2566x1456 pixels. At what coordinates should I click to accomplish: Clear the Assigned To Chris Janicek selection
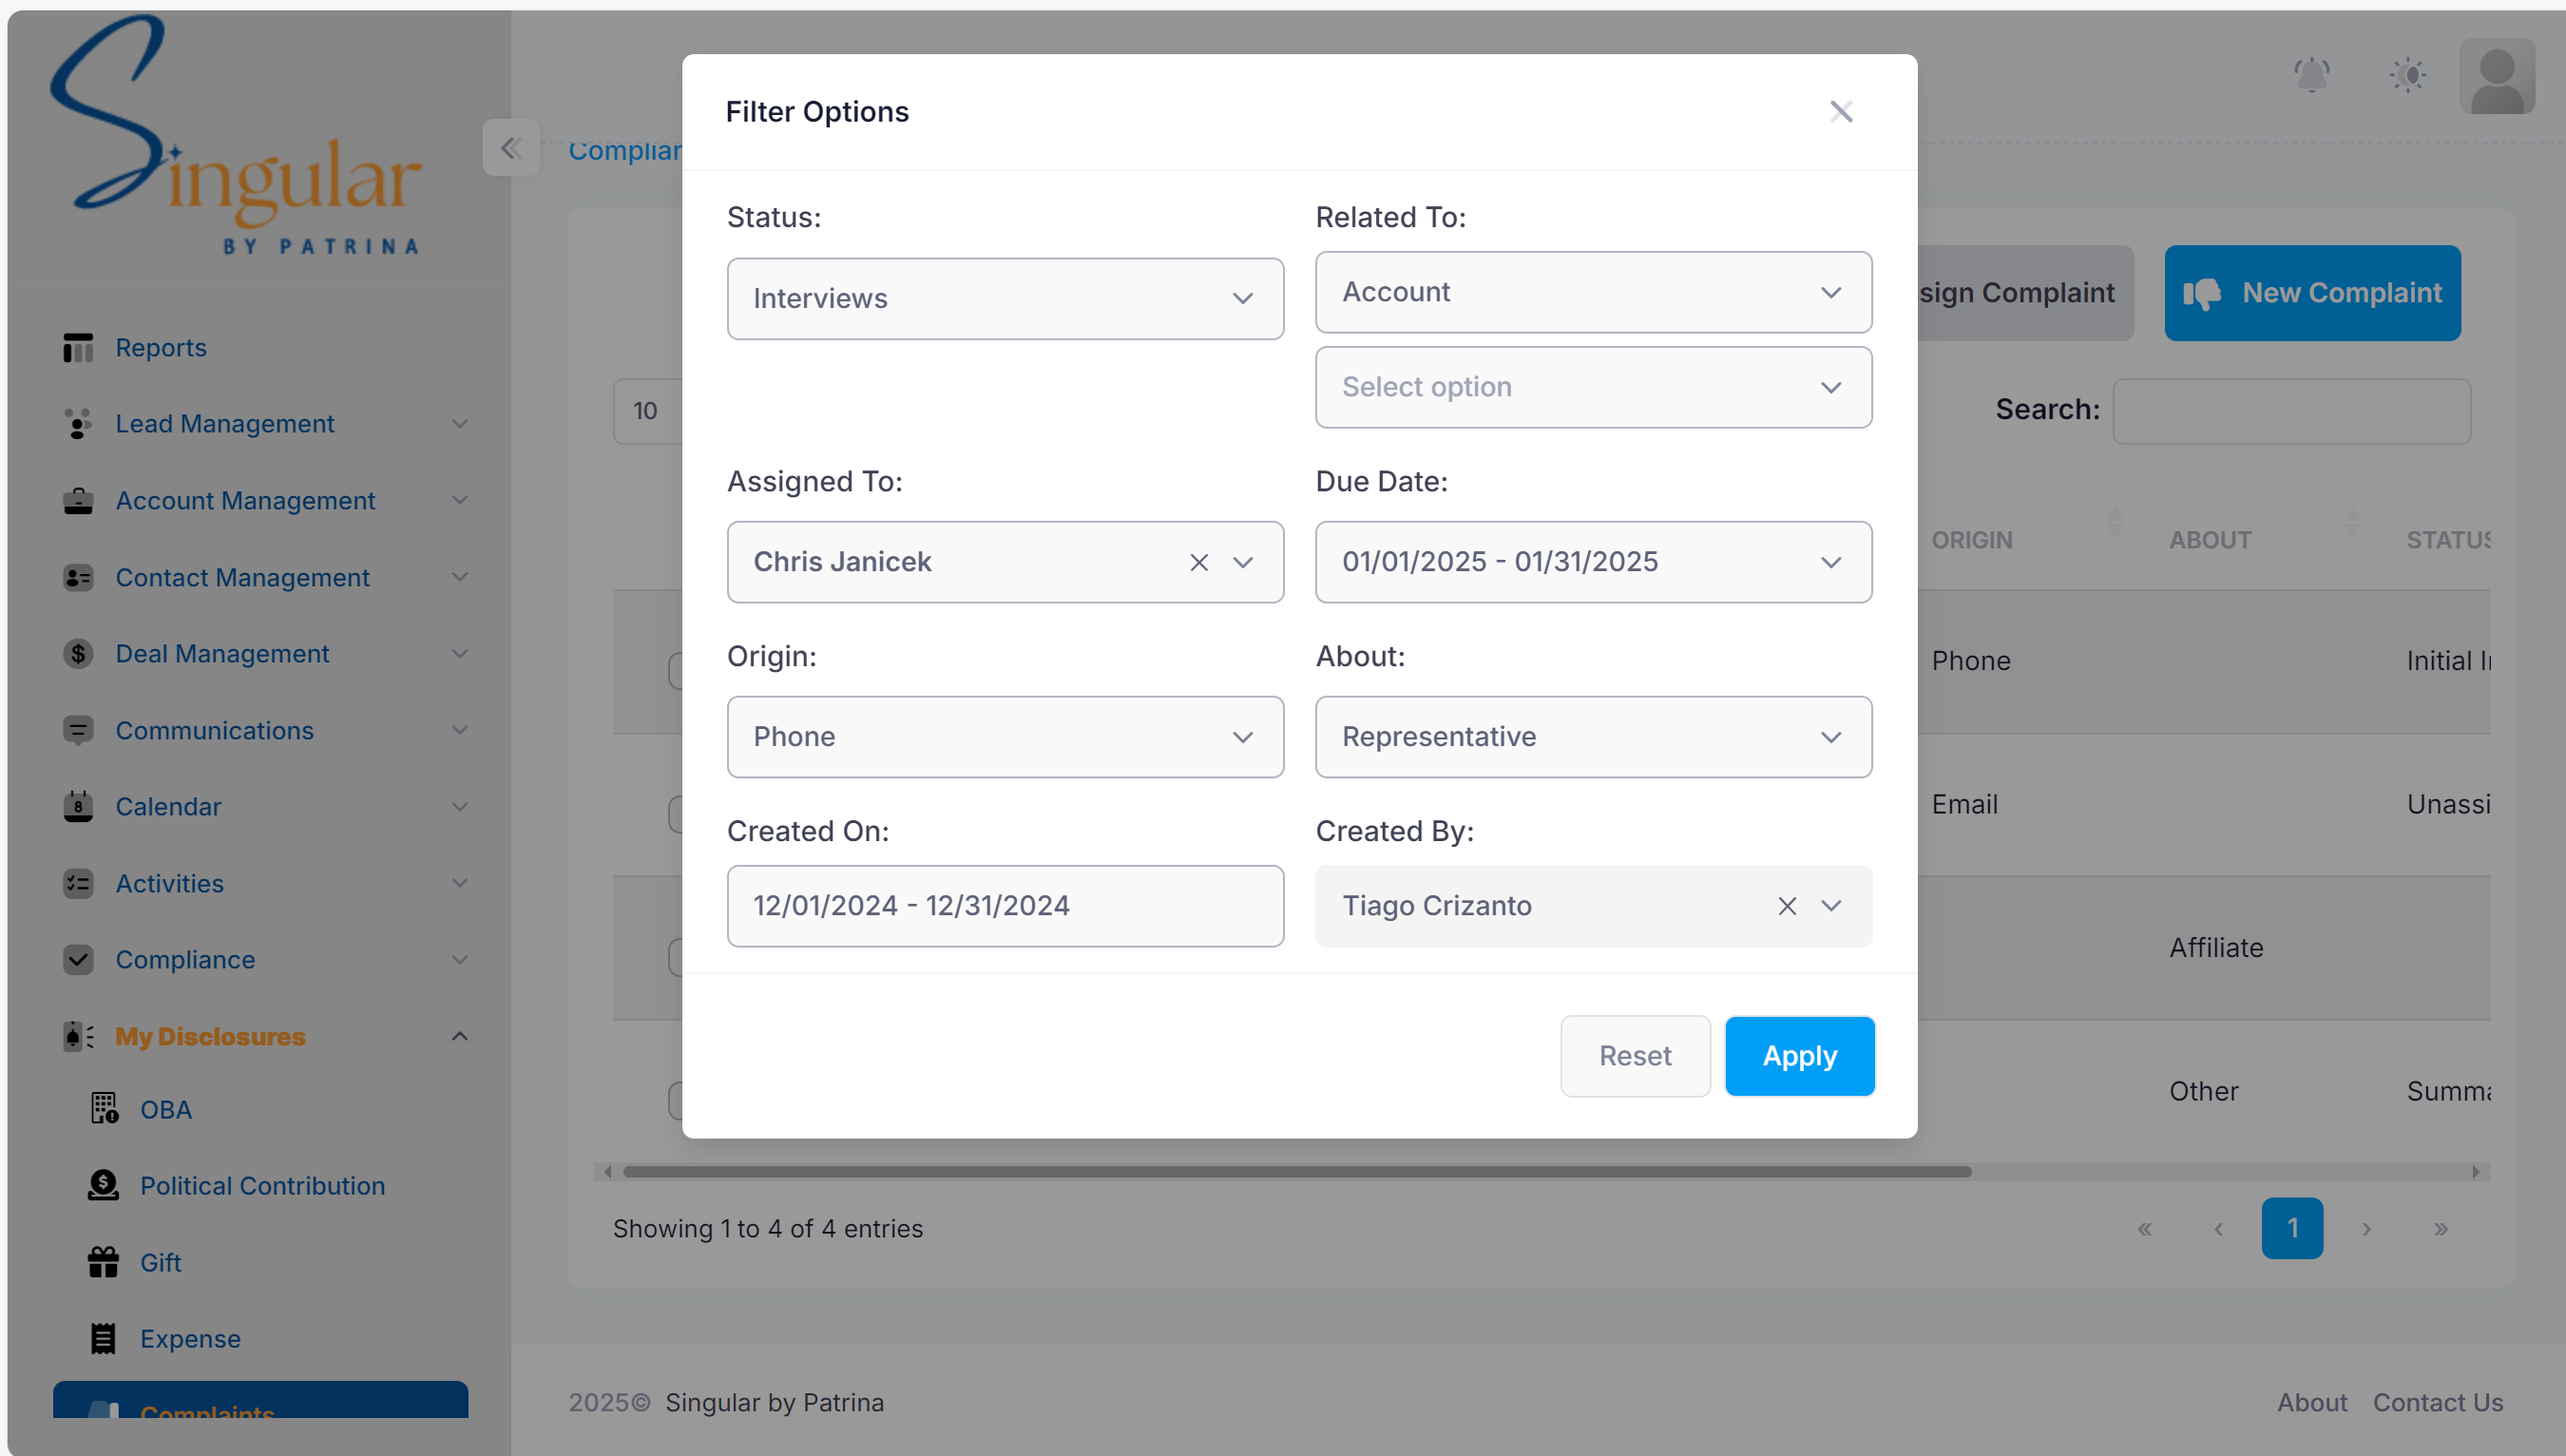tap(1198, 561)
